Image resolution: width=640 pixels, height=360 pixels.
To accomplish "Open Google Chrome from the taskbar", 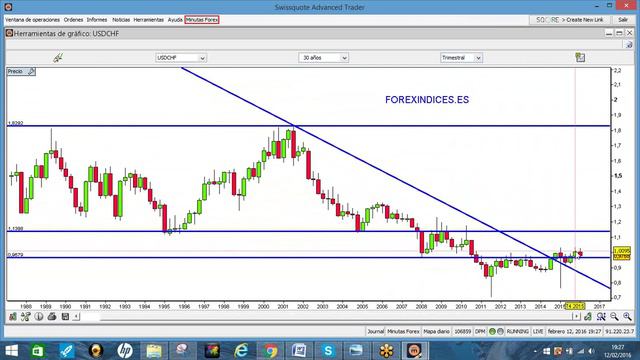I will click(x=270, y=351).
